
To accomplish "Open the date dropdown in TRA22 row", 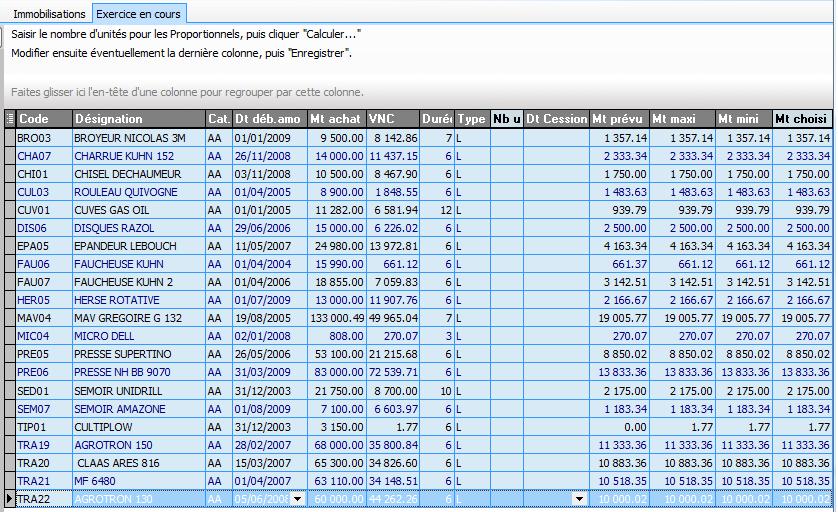I will click(x=298, y=499).
